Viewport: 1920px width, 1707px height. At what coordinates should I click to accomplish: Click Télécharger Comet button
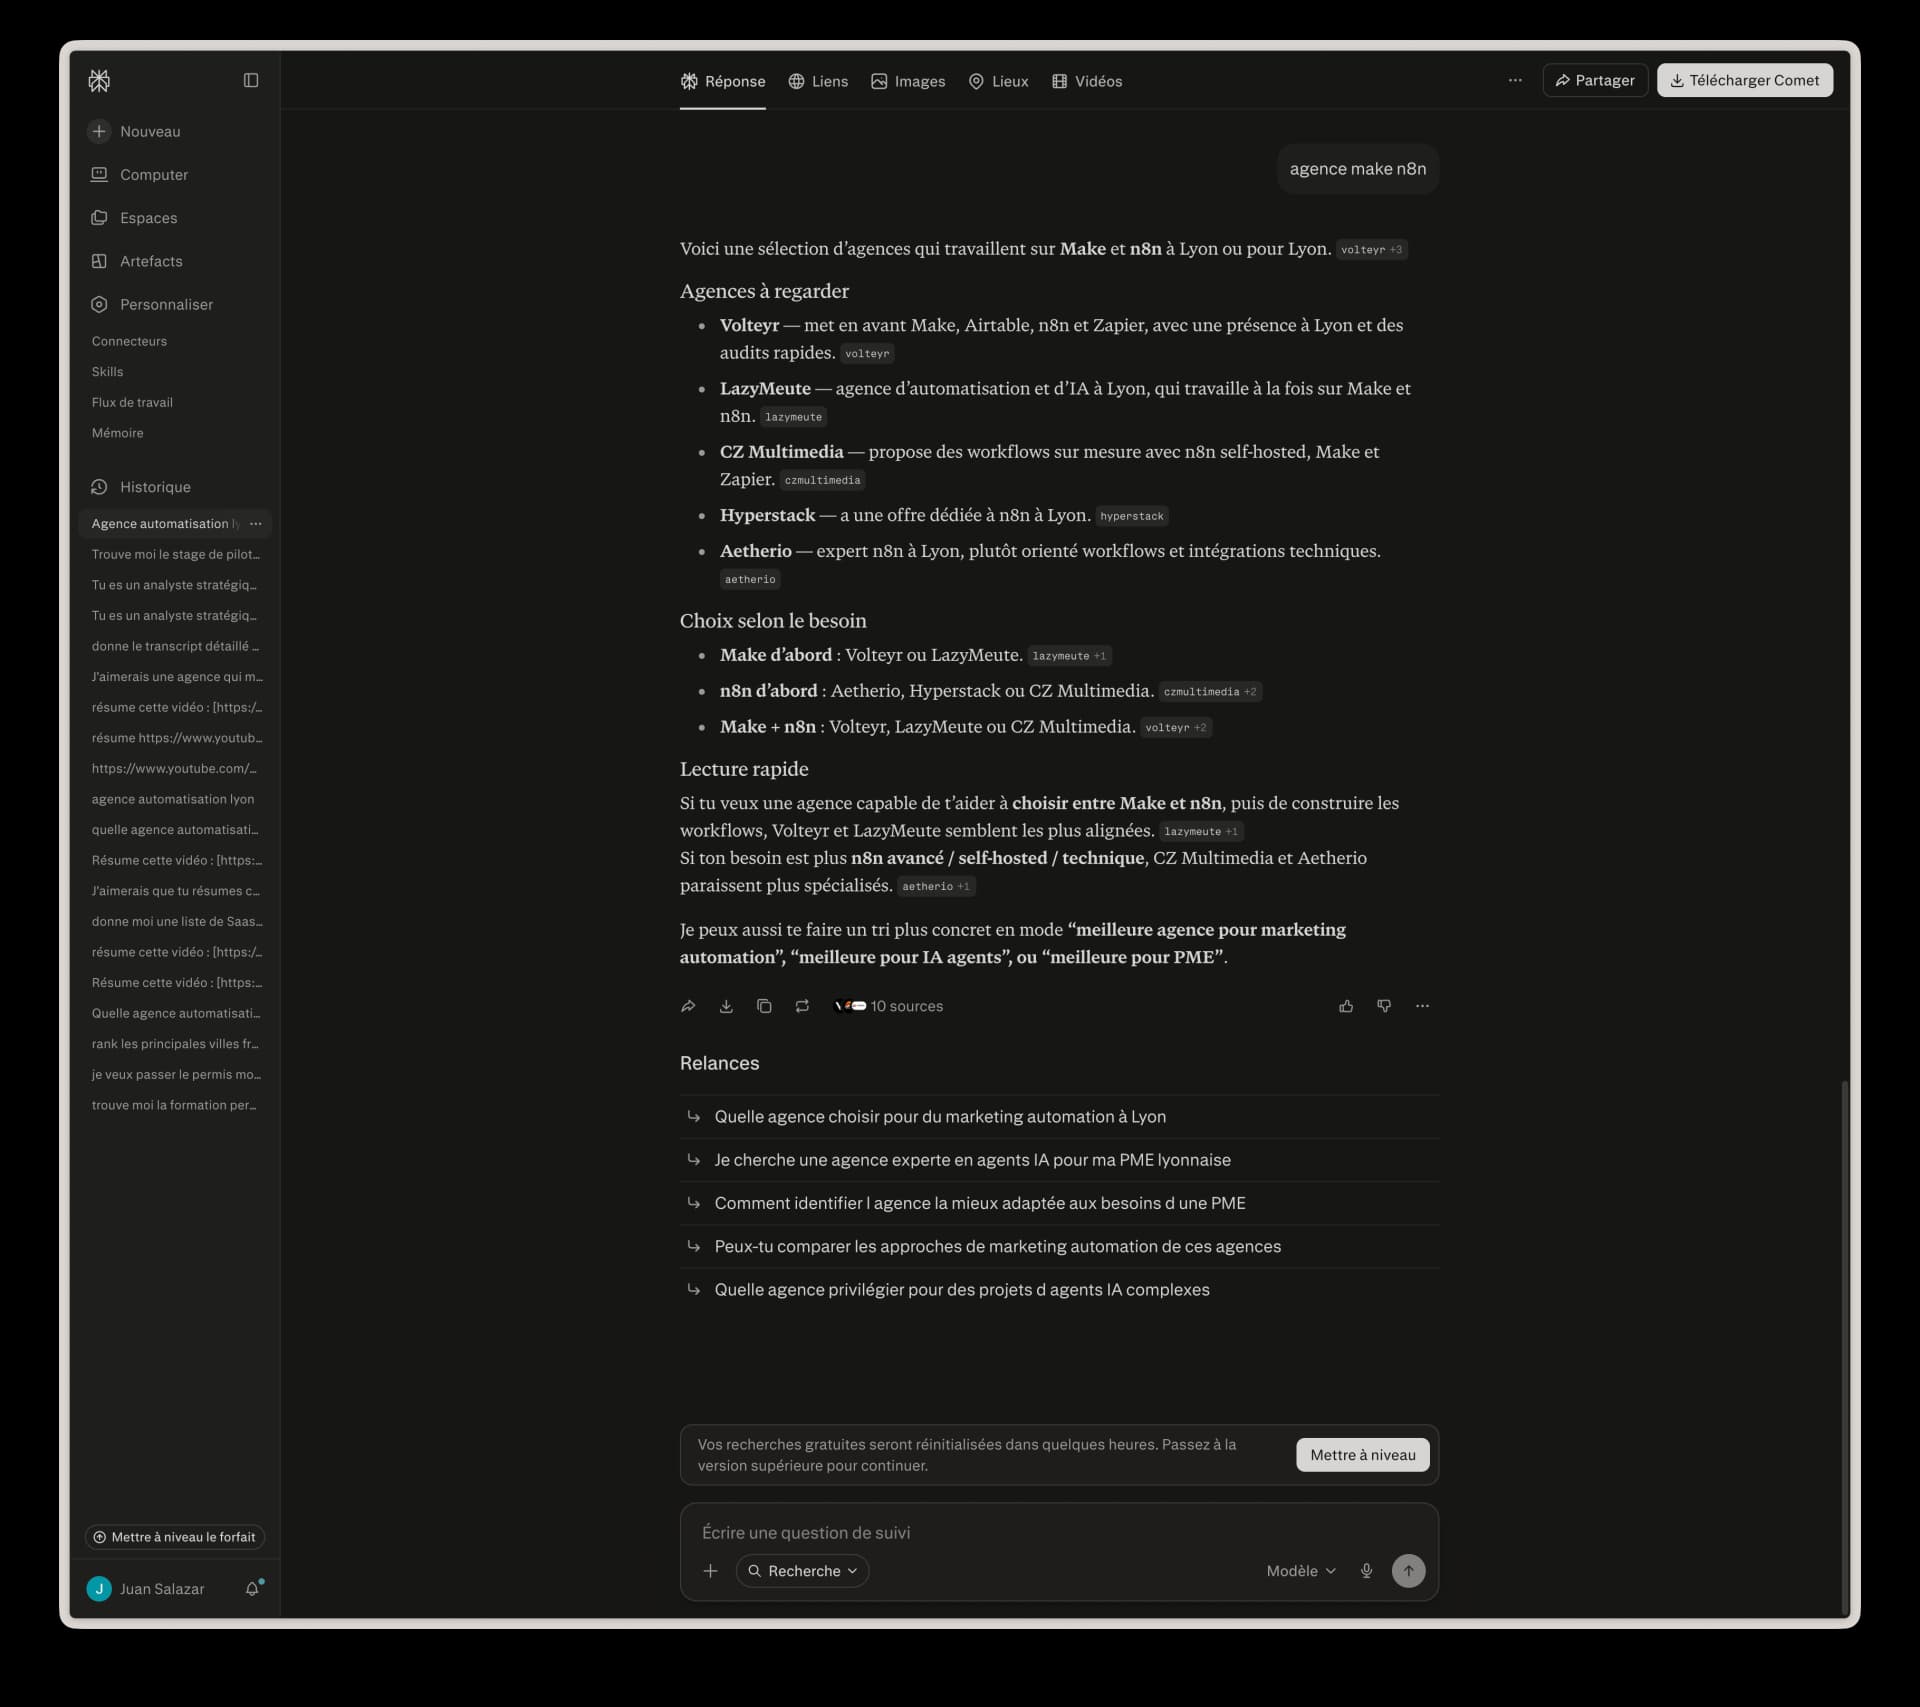tap(1745, 80)
